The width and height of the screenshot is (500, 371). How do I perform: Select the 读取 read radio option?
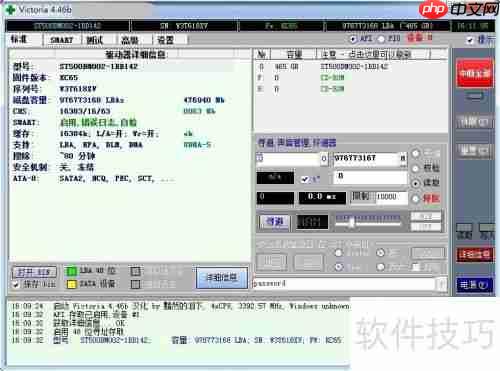[x=415, y=183]
